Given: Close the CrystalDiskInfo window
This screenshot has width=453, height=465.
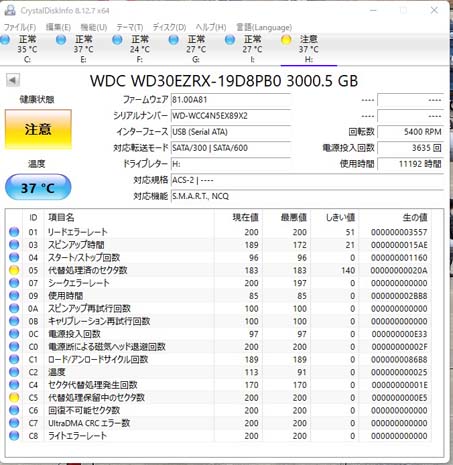Looking at the screenshot, I should point(434,10).
